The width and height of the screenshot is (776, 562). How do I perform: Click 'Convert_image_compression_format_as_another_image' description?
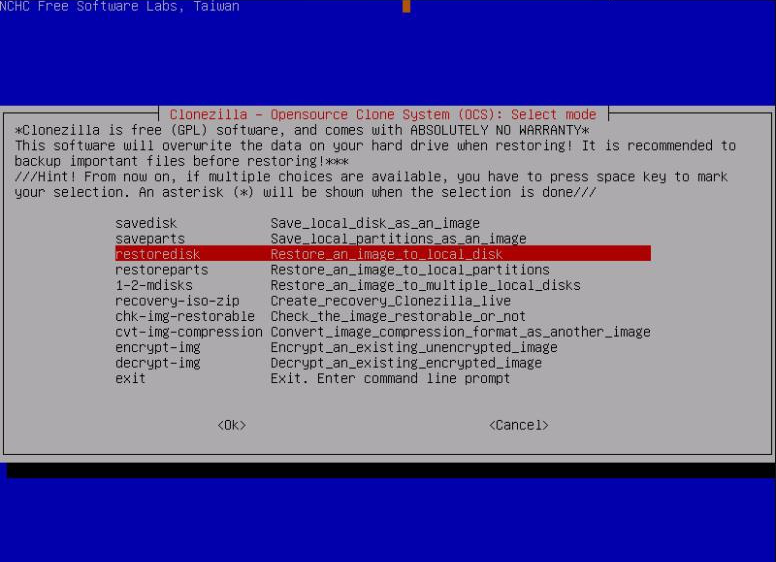[461, 332]
